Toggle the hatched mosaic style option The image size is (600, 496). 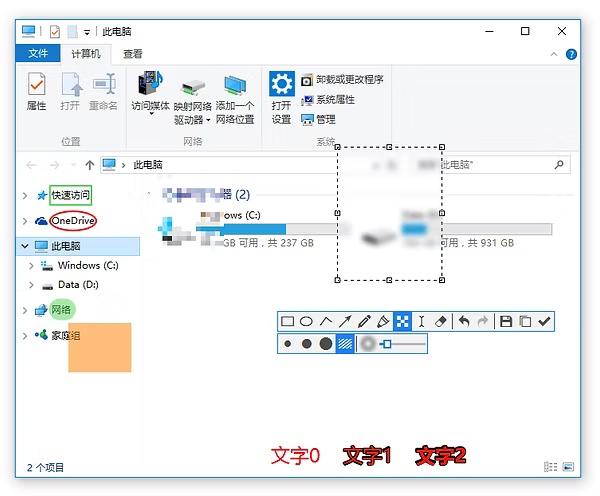pos(345,344)
